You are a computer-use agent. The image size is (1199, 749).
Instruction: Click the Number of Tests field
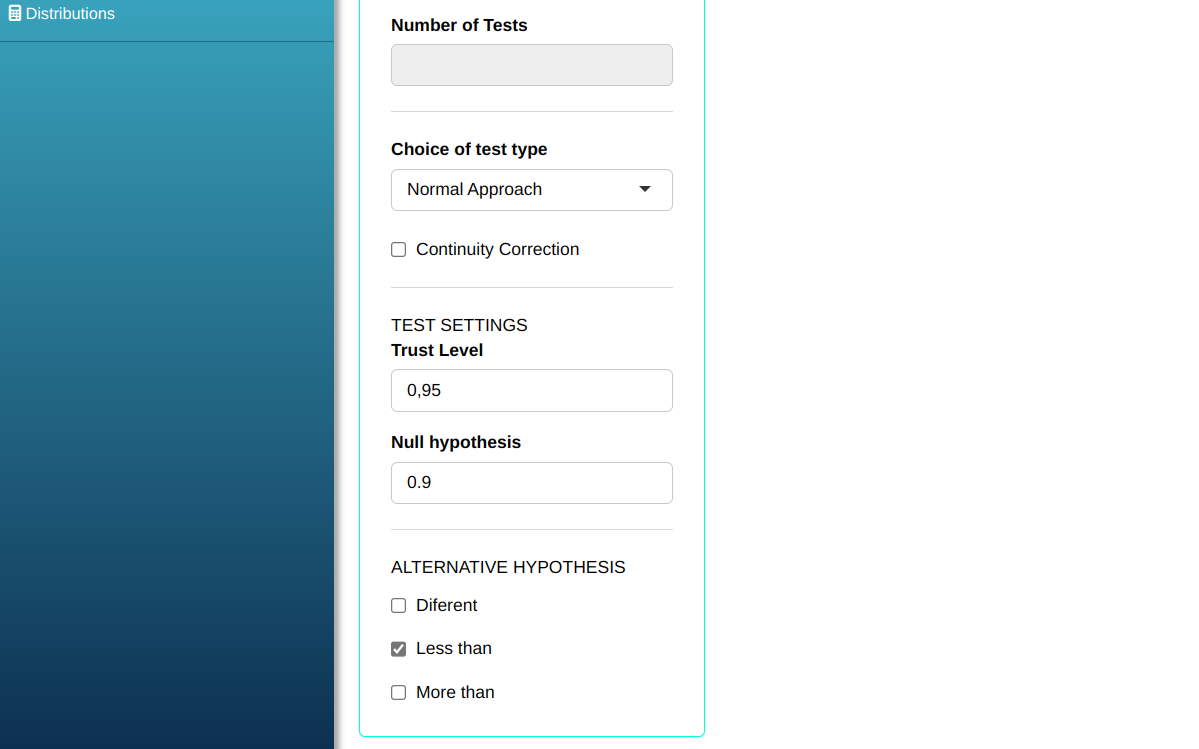(x=531, y=65)
